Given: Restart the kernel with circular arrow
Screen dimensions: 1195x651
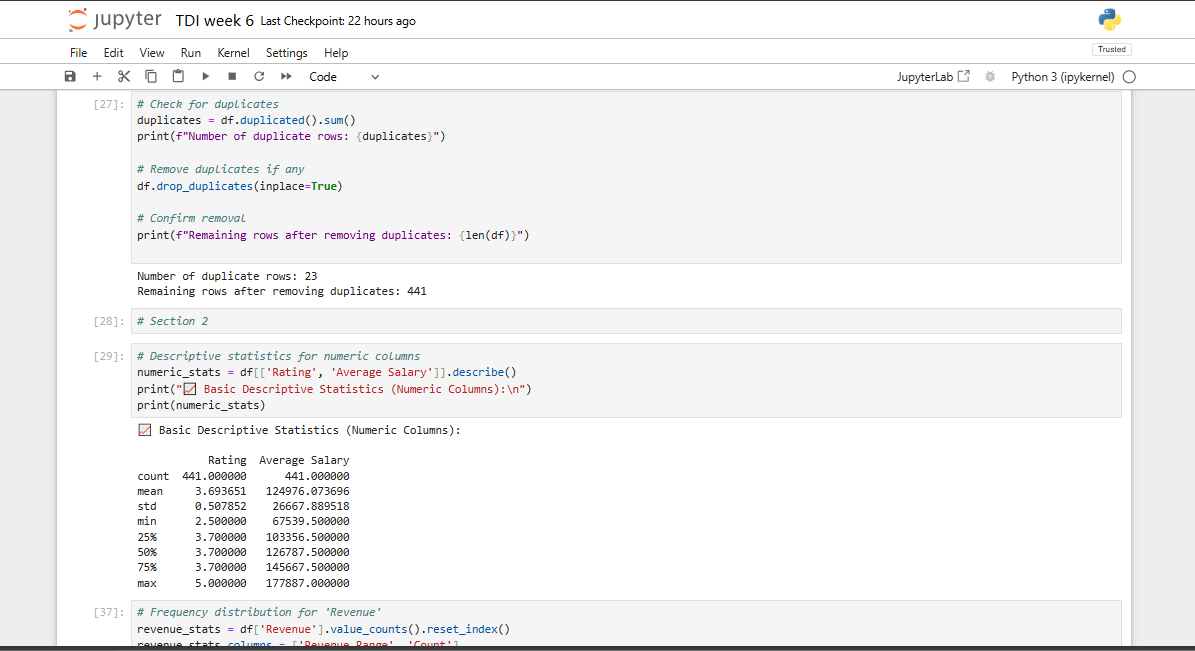Looking at the screenshot, I should tap(259, 76).
